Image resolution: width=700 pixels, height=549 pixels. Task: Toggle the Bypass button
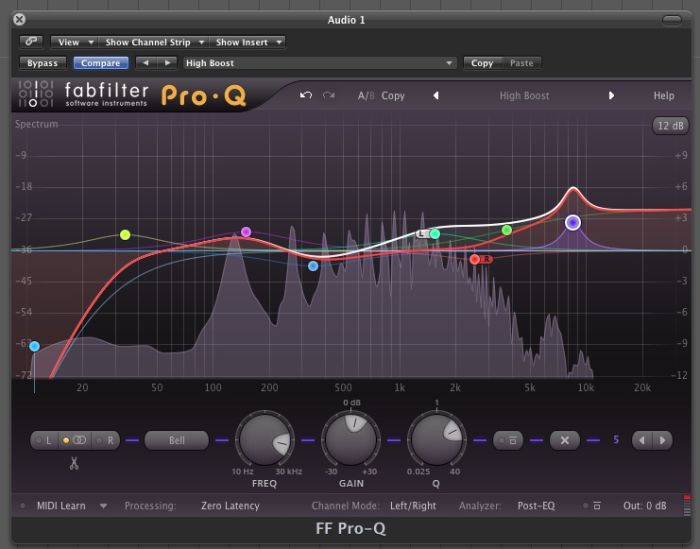click(42, 63)
